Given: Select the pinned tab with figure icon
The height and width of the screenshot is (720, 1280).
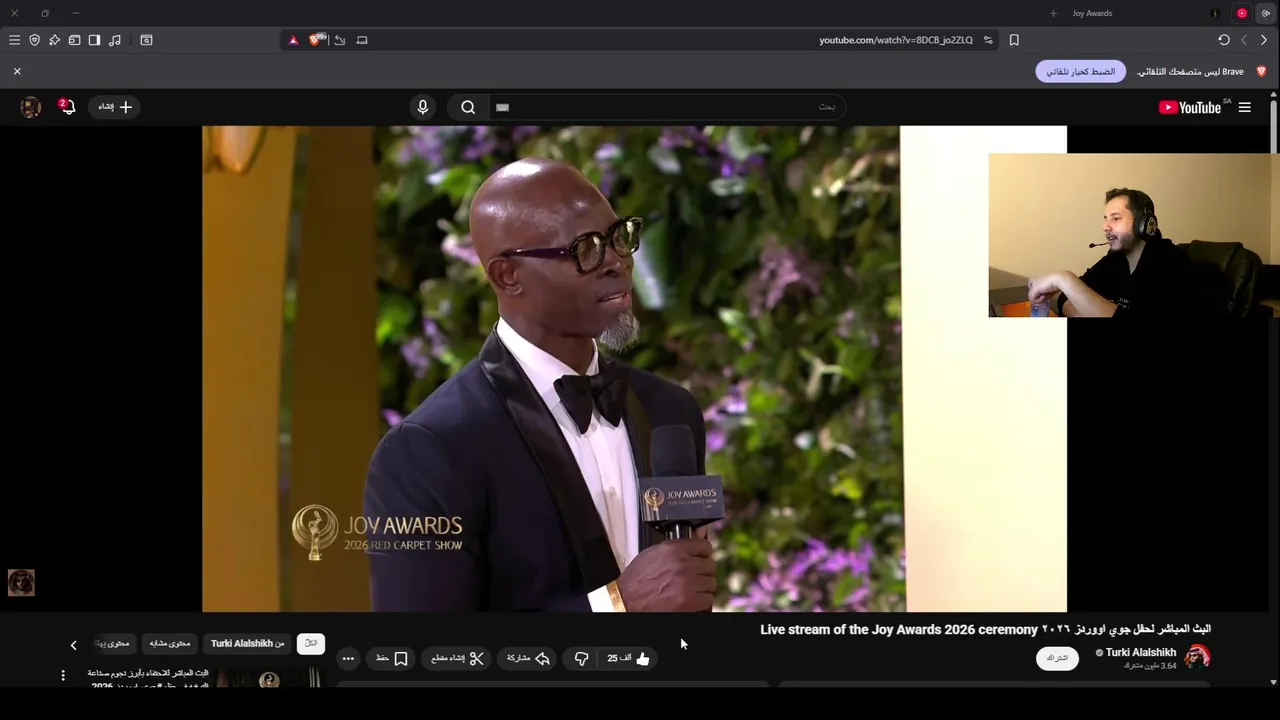Looking at the screenshot, I should click(1215, 13).
